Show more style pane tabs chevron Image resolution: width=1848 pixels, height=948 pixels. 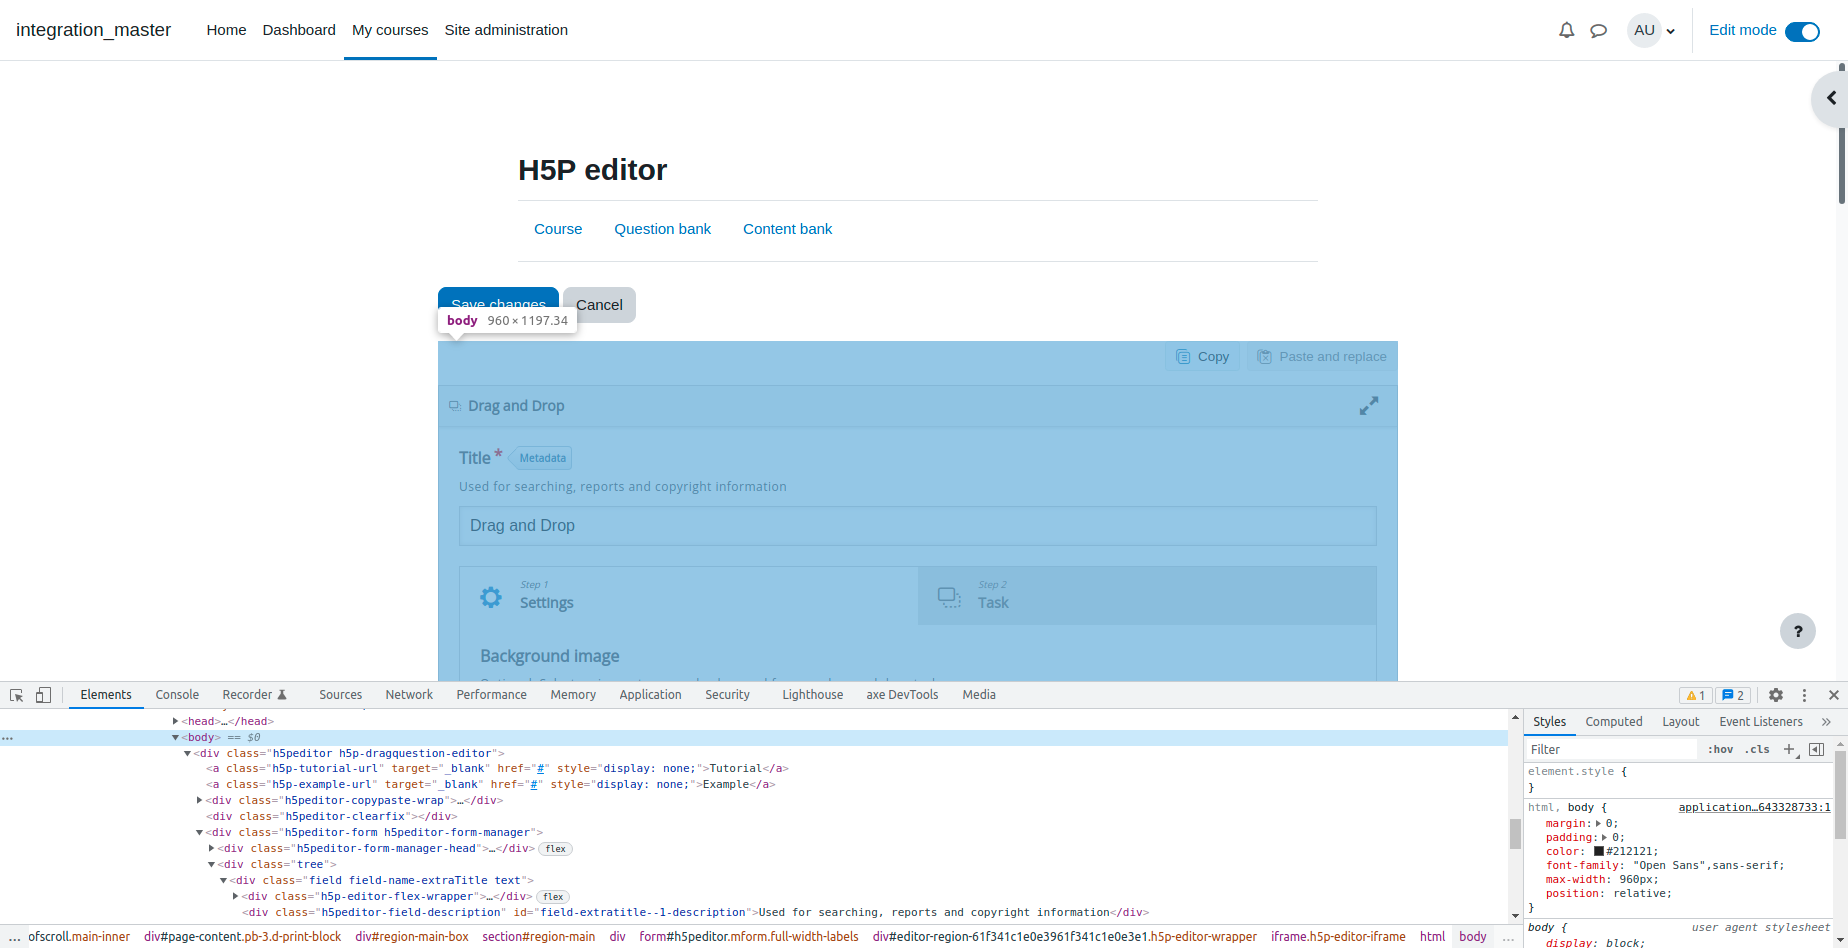tap(1826, 722)
